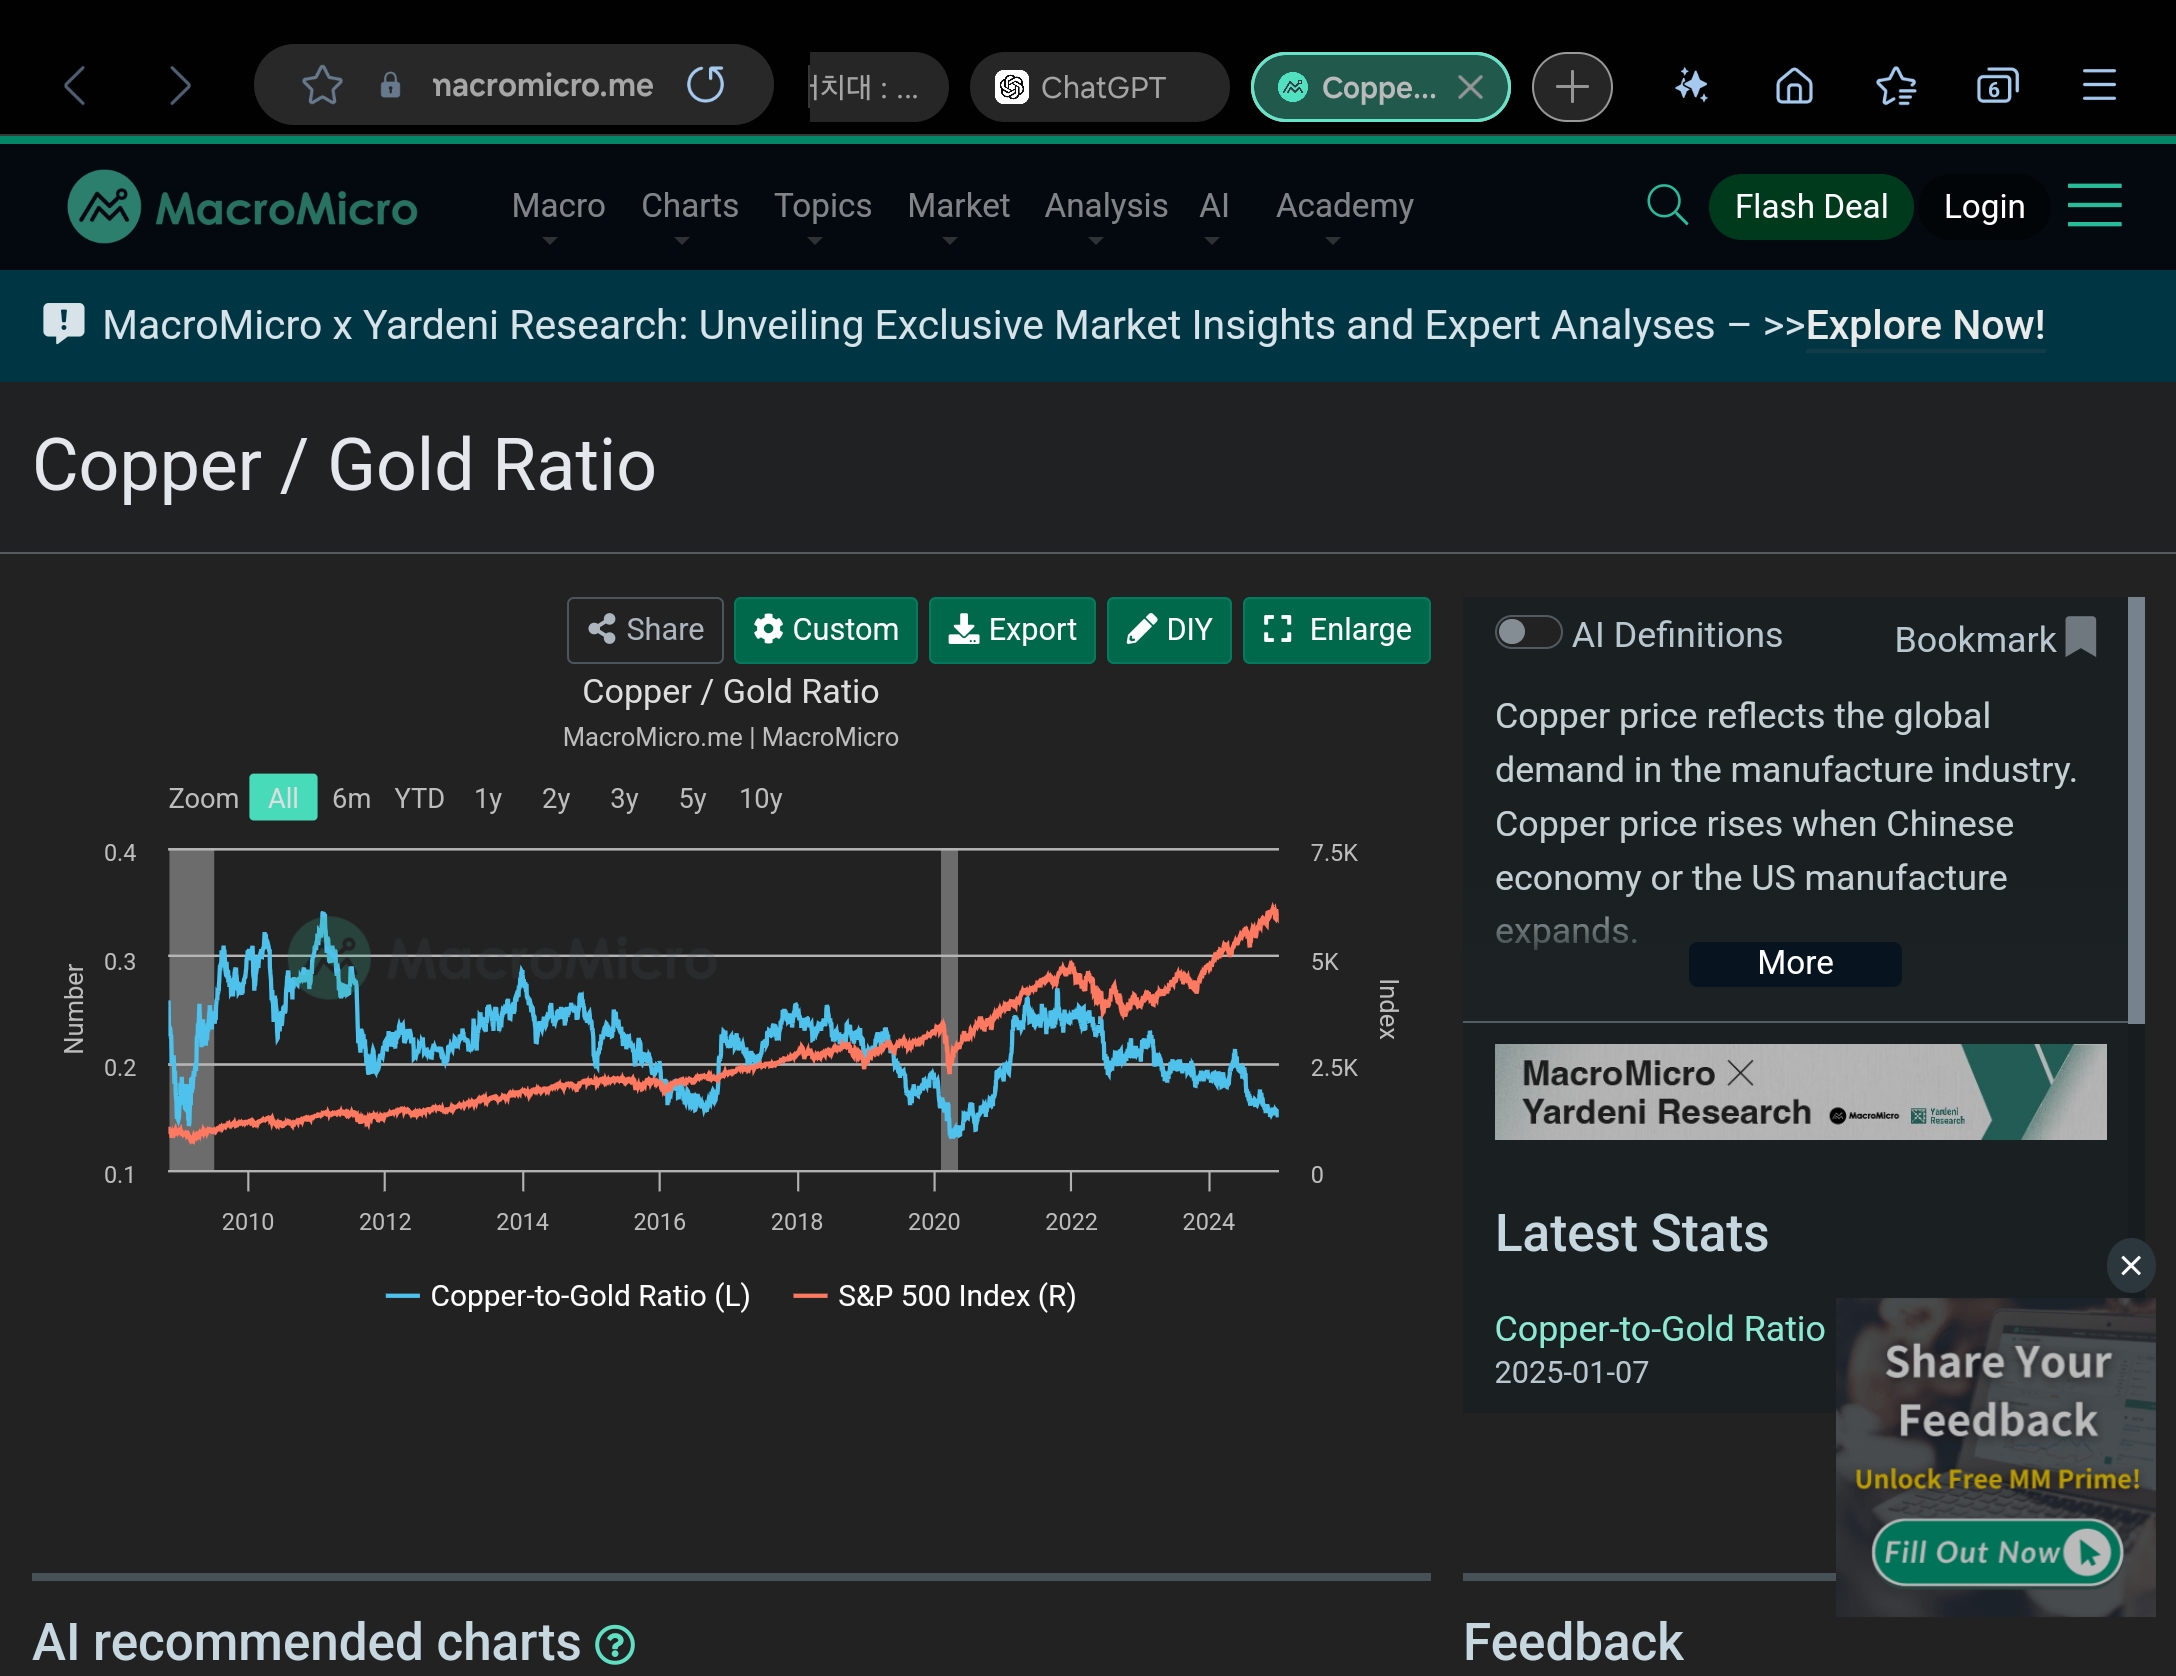Open the green site hamburger menu
The image size is (2176, 1676).
point(2094,205)
